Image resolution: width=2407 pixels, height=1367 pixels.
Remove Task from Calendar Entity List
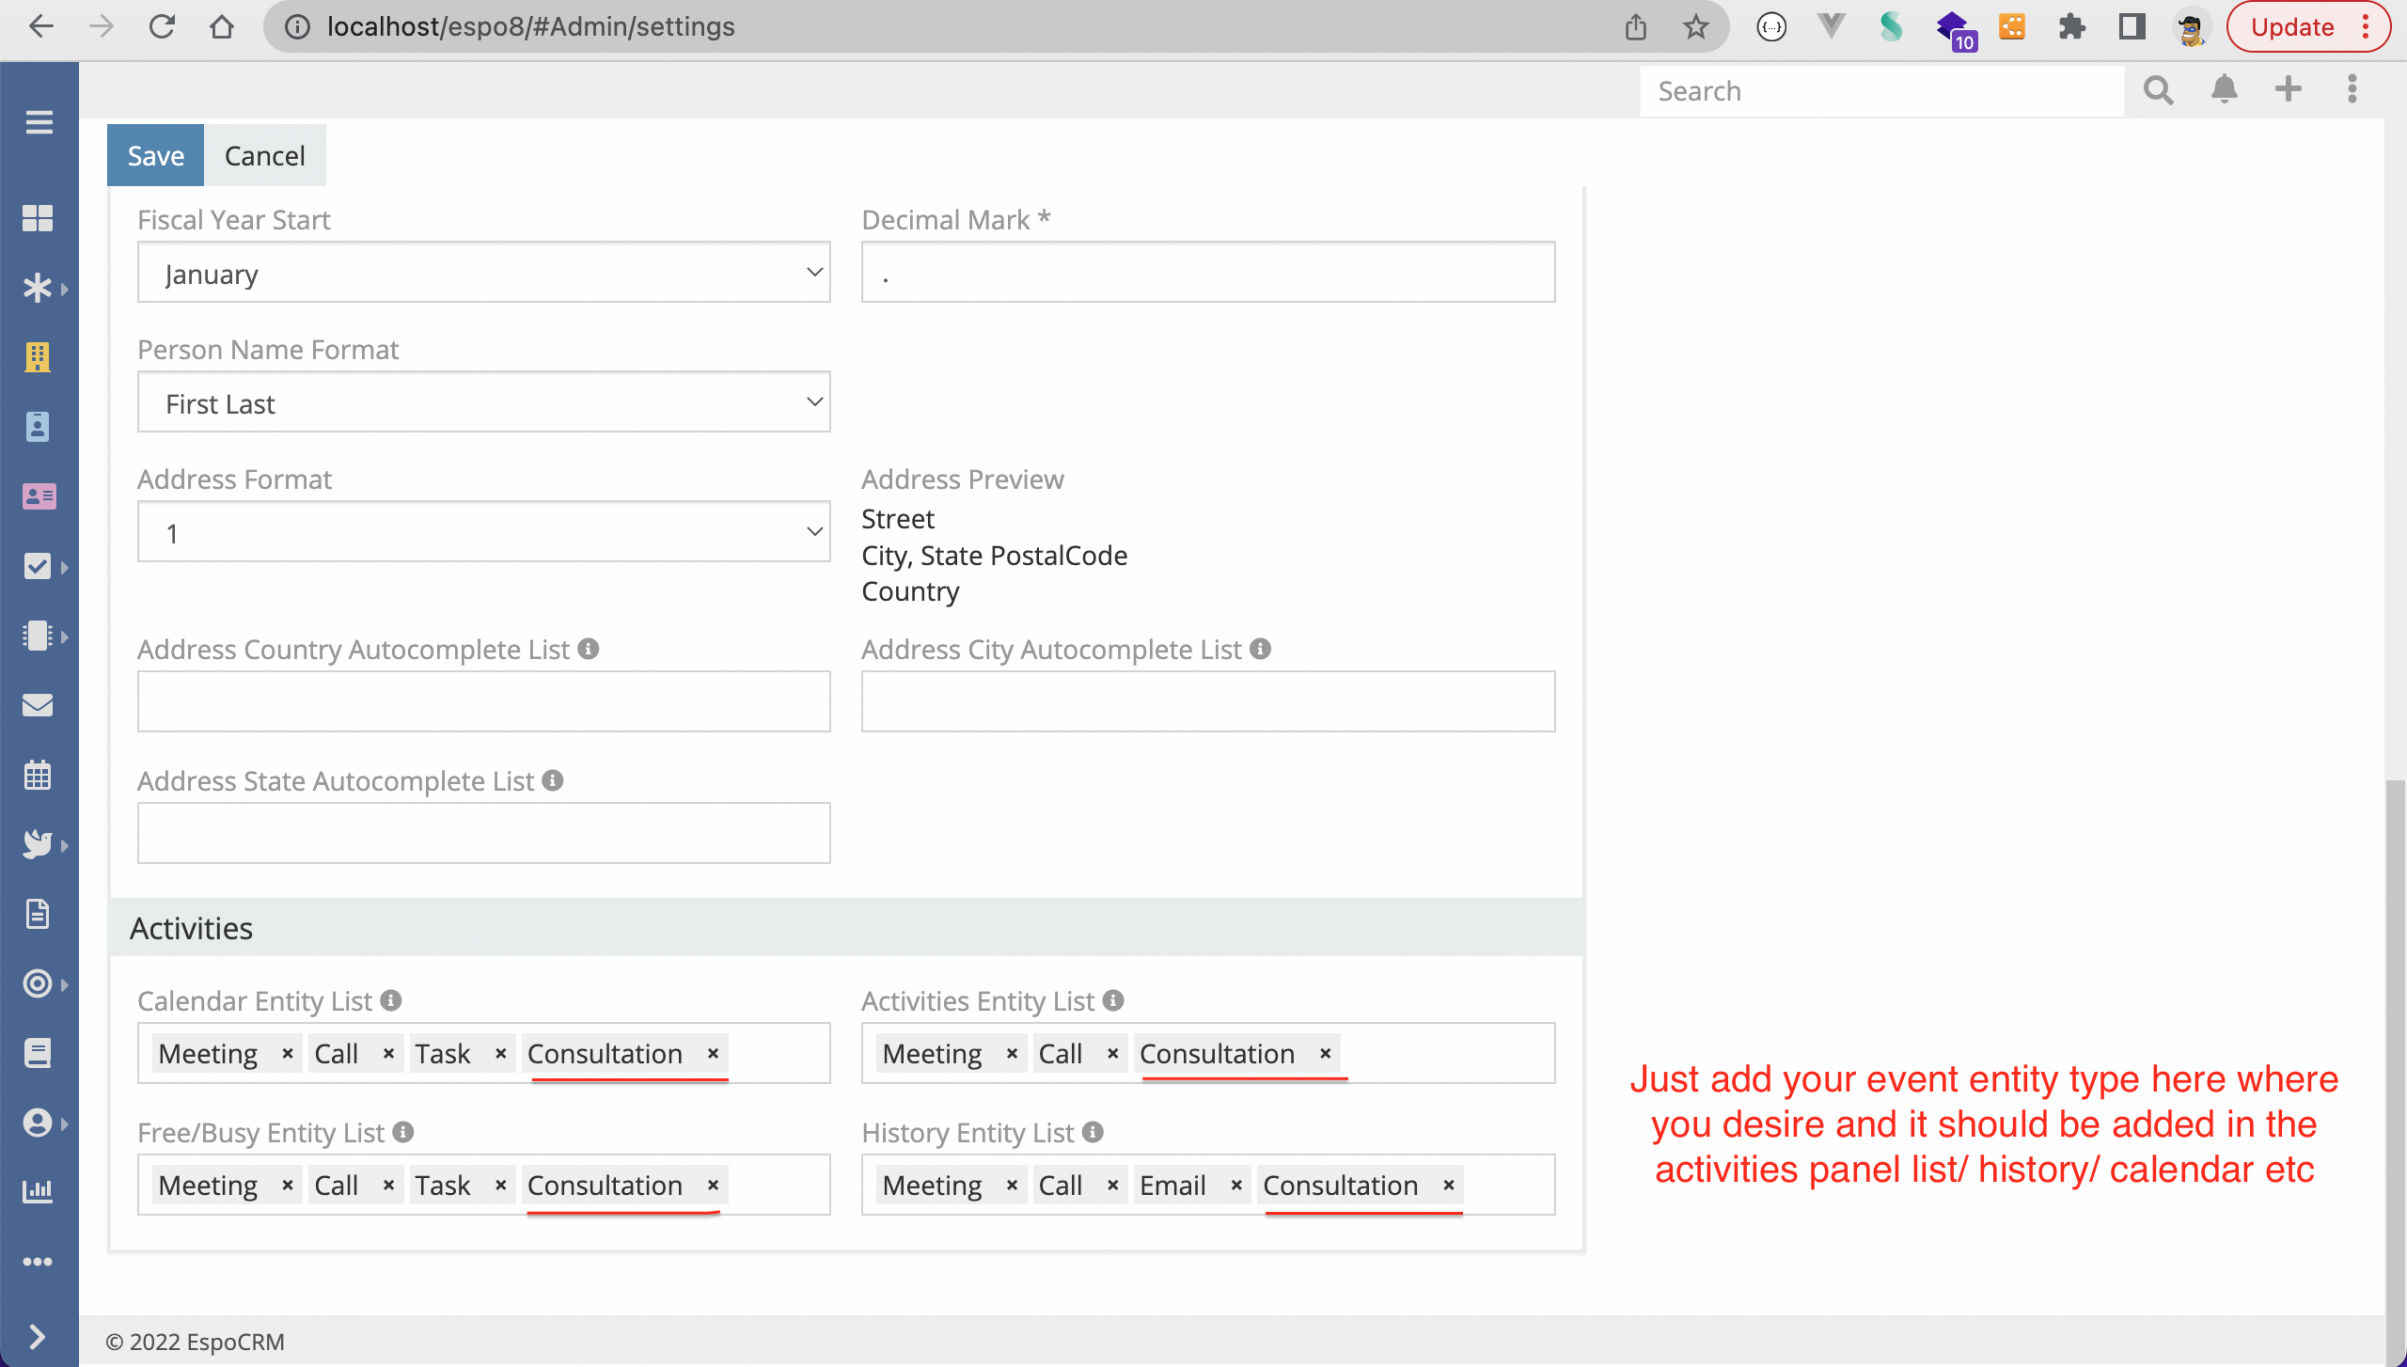point(500,1053)
